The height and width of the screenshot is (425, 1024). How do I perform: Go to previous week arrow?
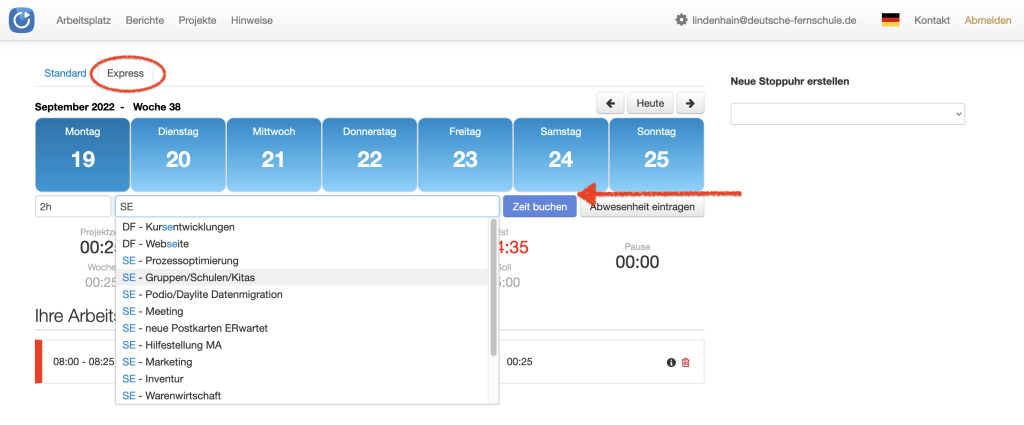(x=610, y=103)
